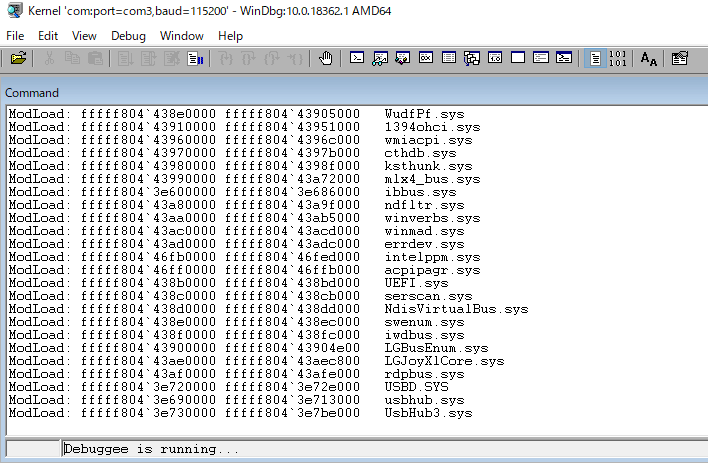The height and width of the screenshot is (463, 708).
Task: Enable Source mode on toggle icon
Action: 595,58
